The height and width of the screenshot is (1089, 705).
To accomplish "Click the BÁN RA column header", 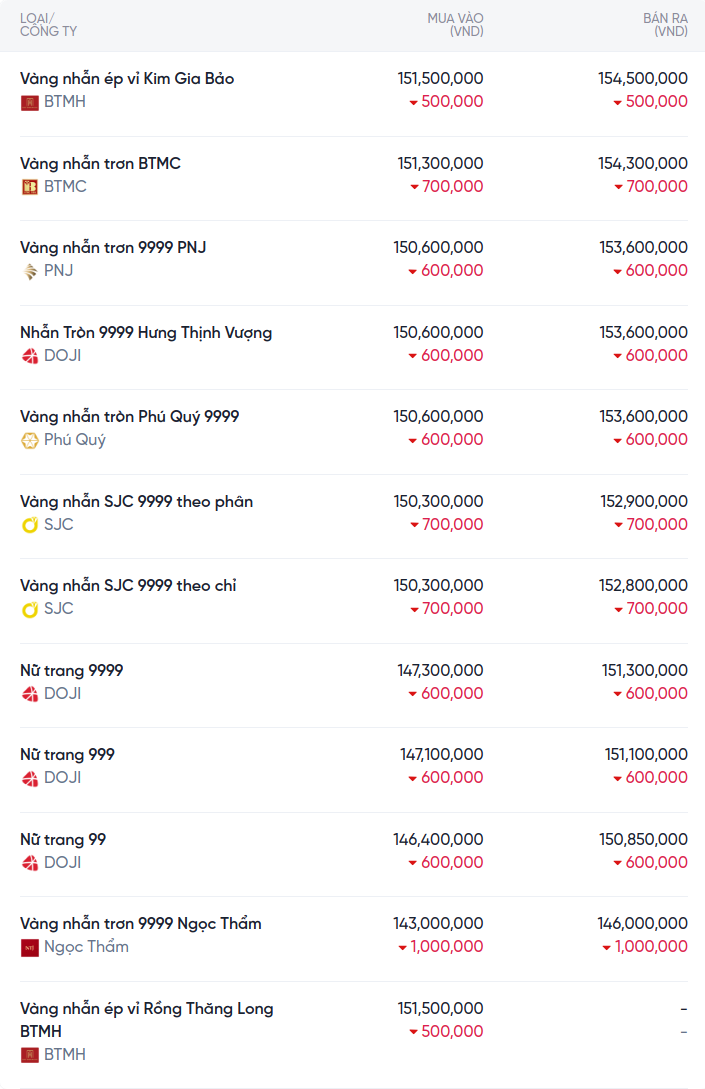I will [x=665, y=25].
